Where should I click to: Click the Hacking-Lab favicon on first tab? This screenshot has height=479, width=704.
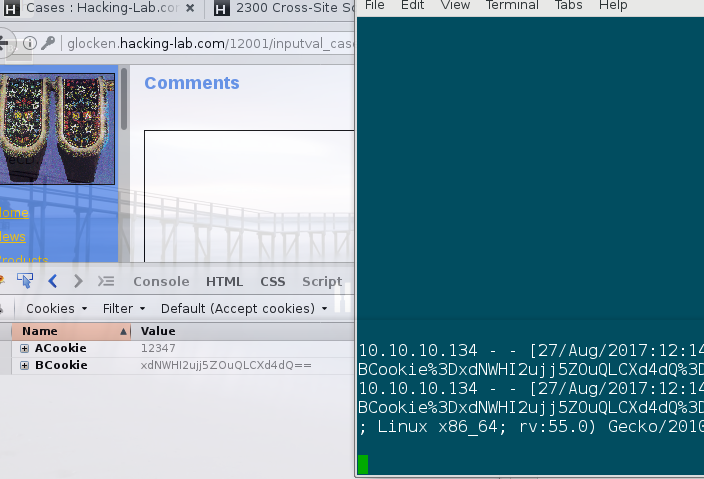click(x=12, y=8)
